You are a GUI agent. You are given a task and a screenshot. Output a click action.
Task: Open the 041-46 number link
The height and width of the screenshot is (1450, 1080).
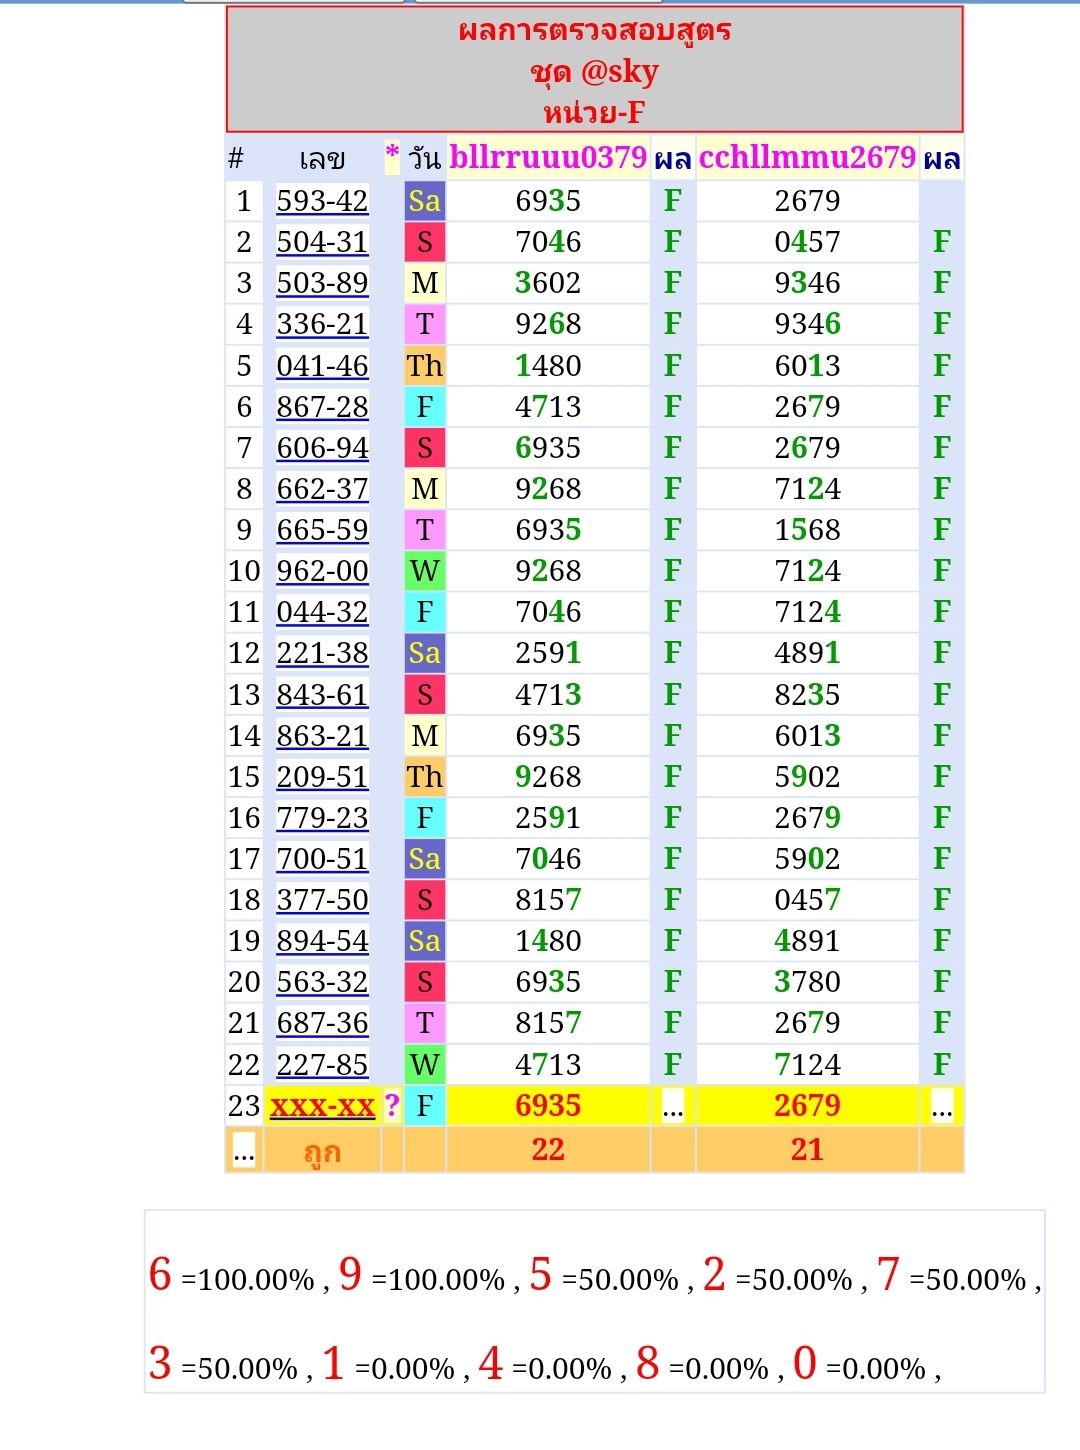click(322, 366)
